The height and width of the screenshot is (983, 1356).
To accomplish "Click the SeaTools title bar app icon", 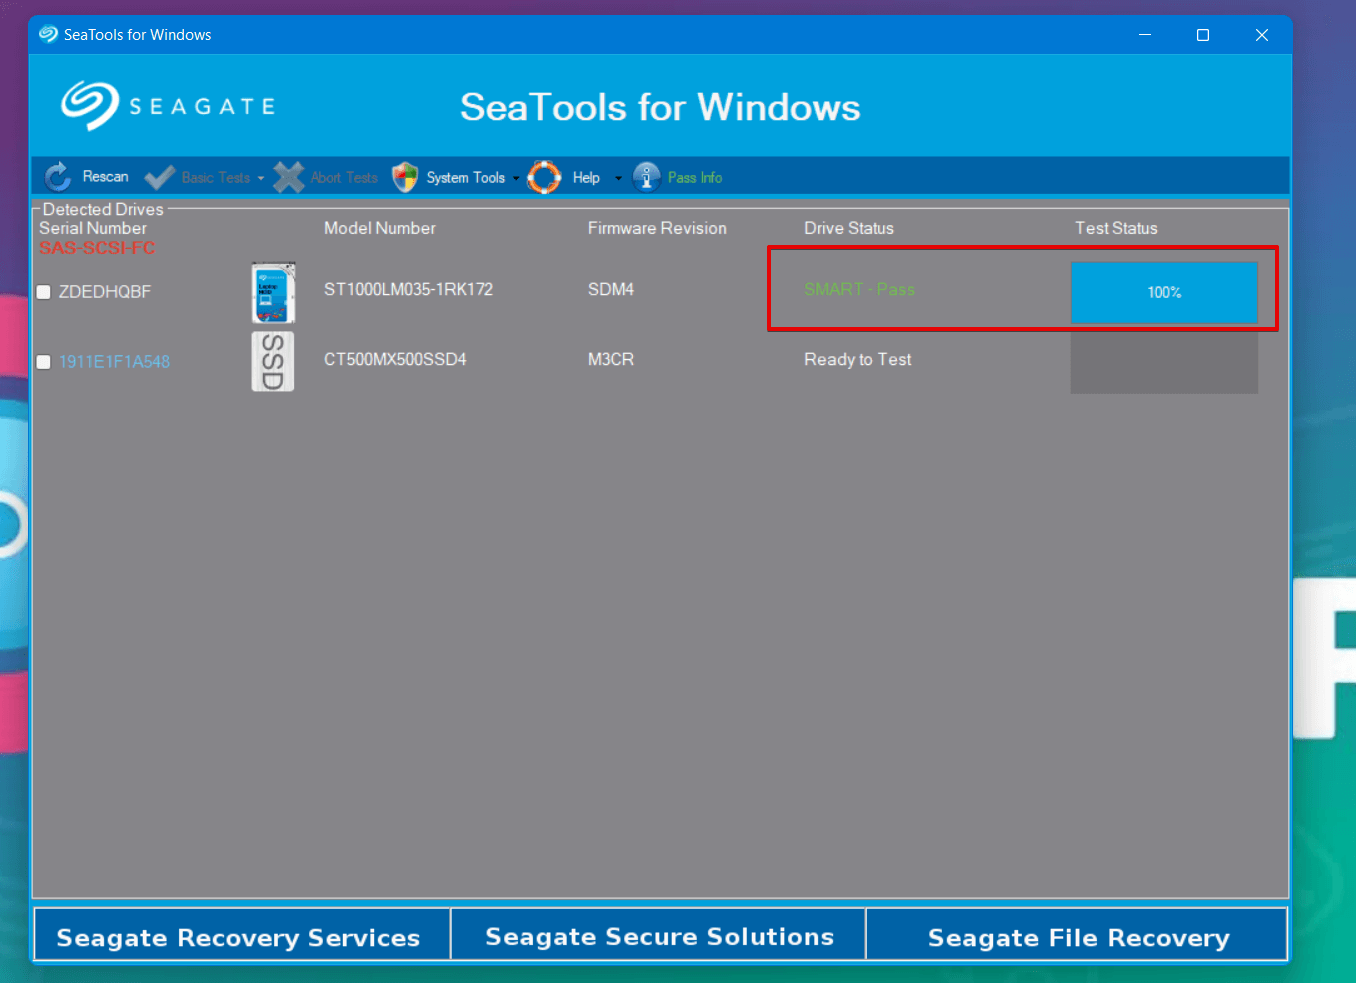I will pos(48,34).
